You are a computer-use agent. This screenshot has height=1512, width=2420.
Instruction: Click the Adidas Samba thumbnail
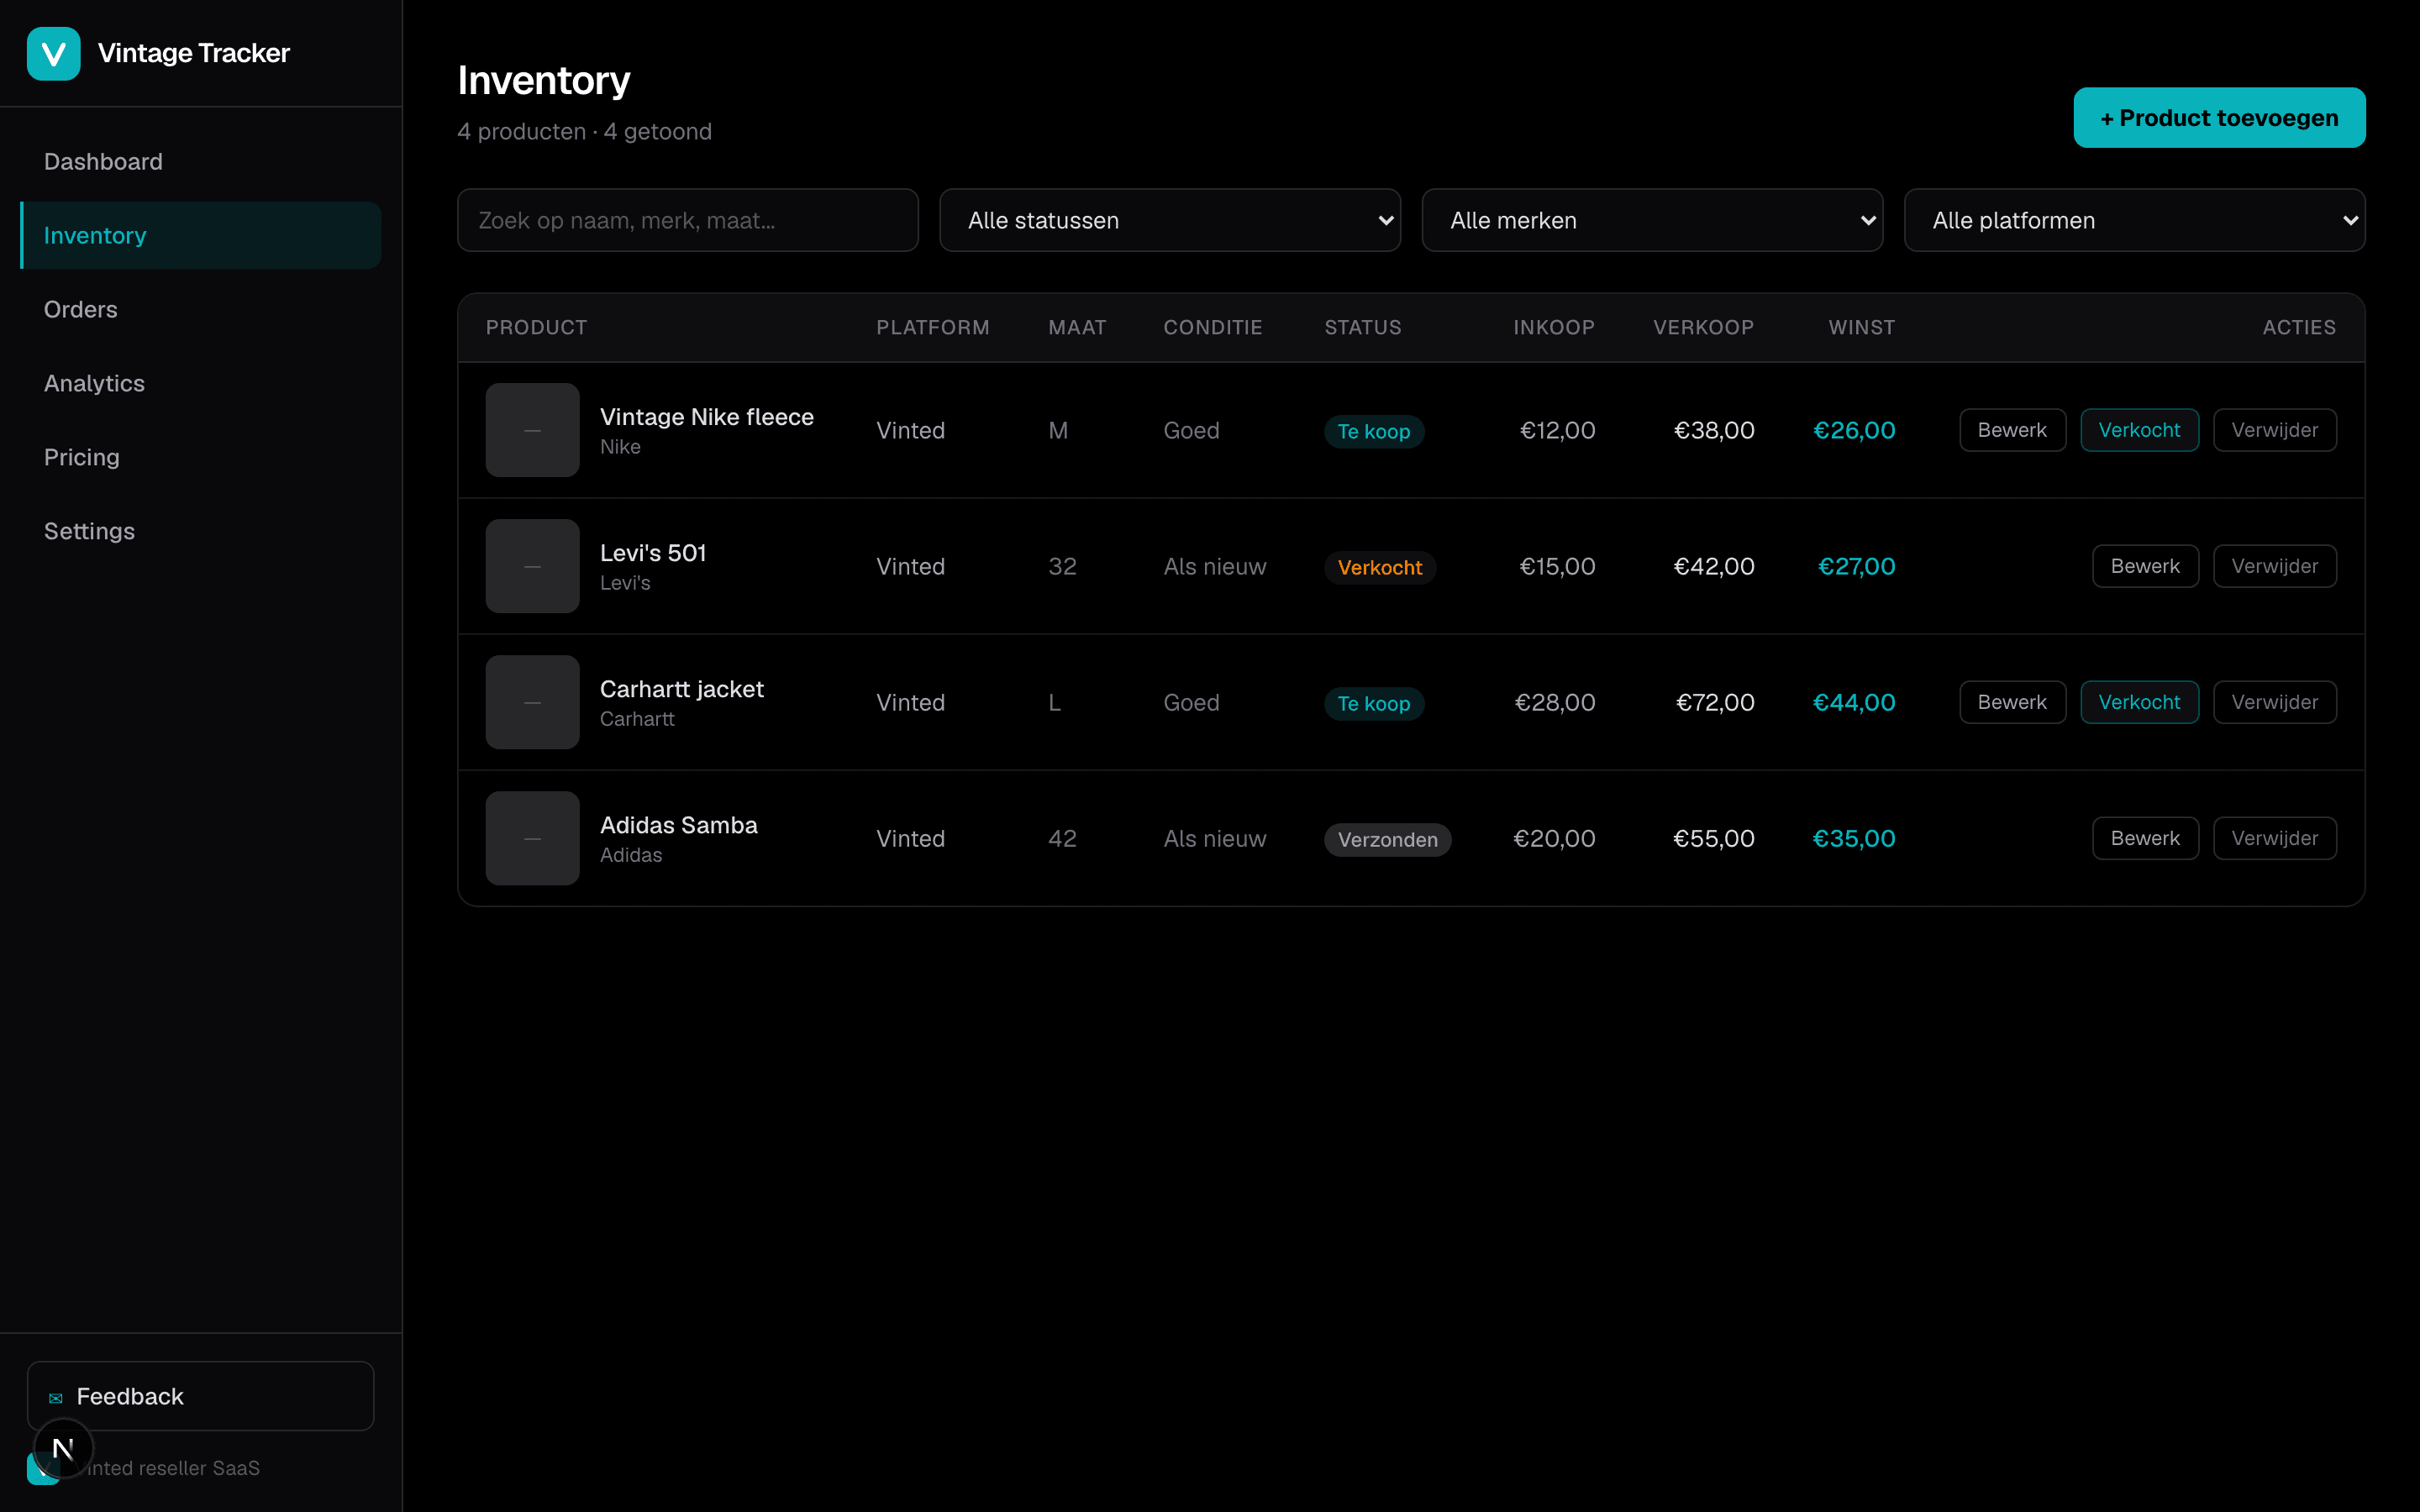532,838
